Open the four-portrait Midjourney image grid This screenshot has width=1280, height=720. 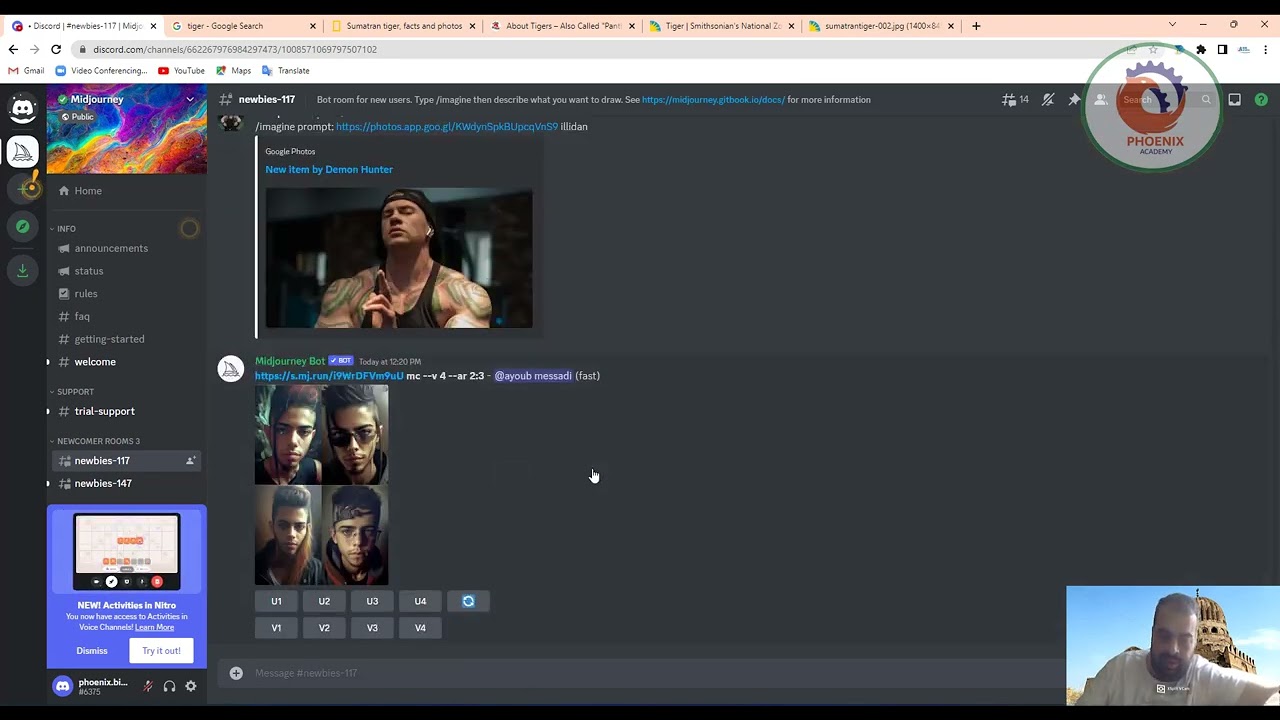(x=321, y=485)
